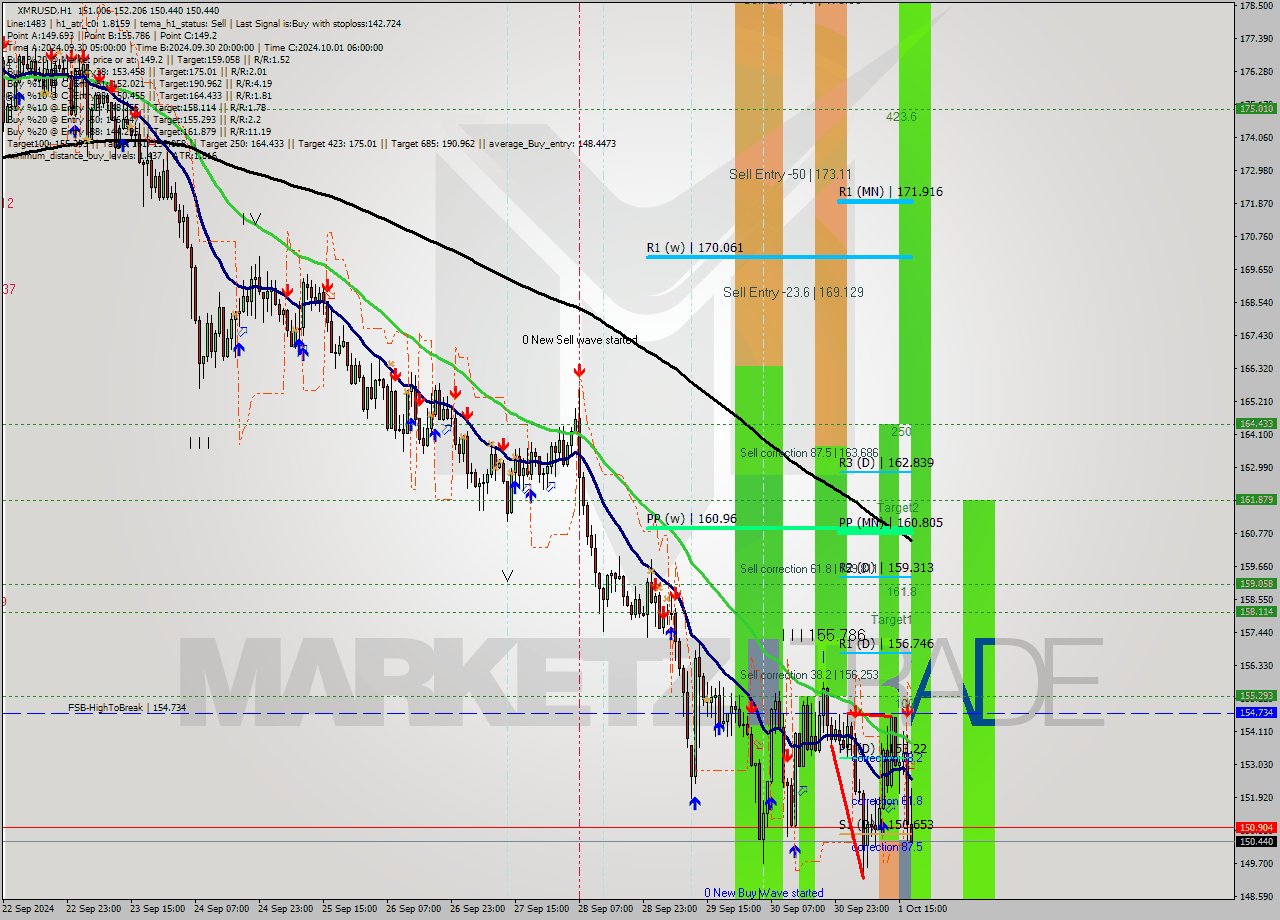Viewport: 1280px width, 920px height.
Task: Click the '| | | 155.786' wave label
Action: click(823, 635)
